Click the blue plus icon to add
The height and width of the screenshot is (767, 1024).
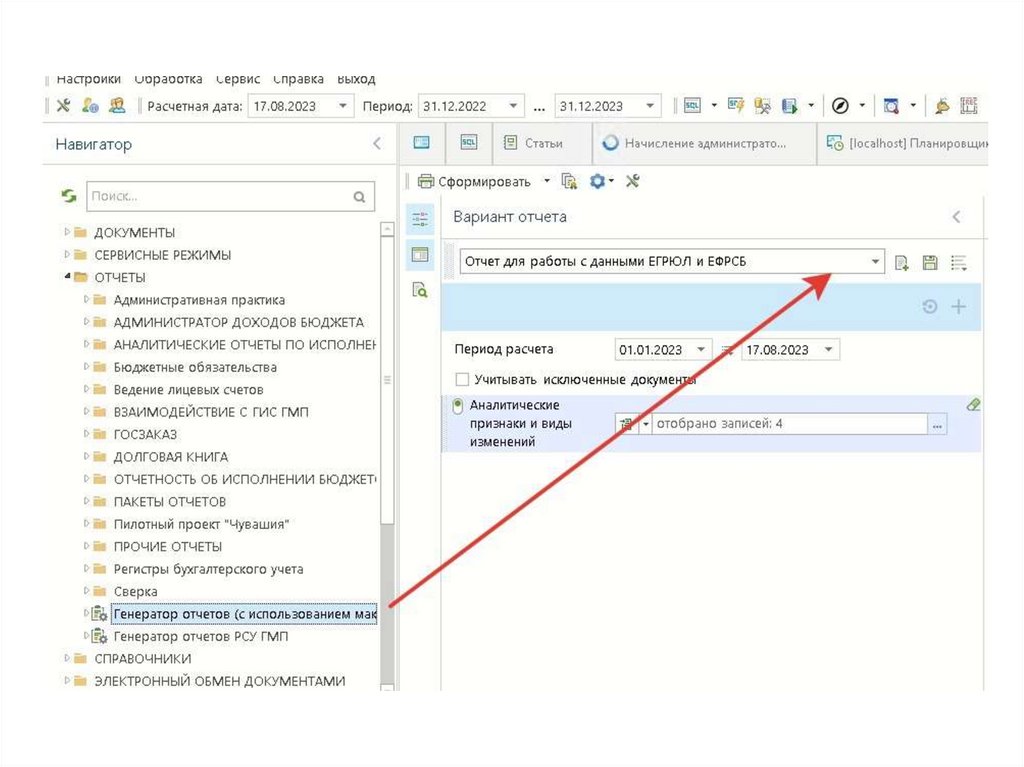point(959,307)
